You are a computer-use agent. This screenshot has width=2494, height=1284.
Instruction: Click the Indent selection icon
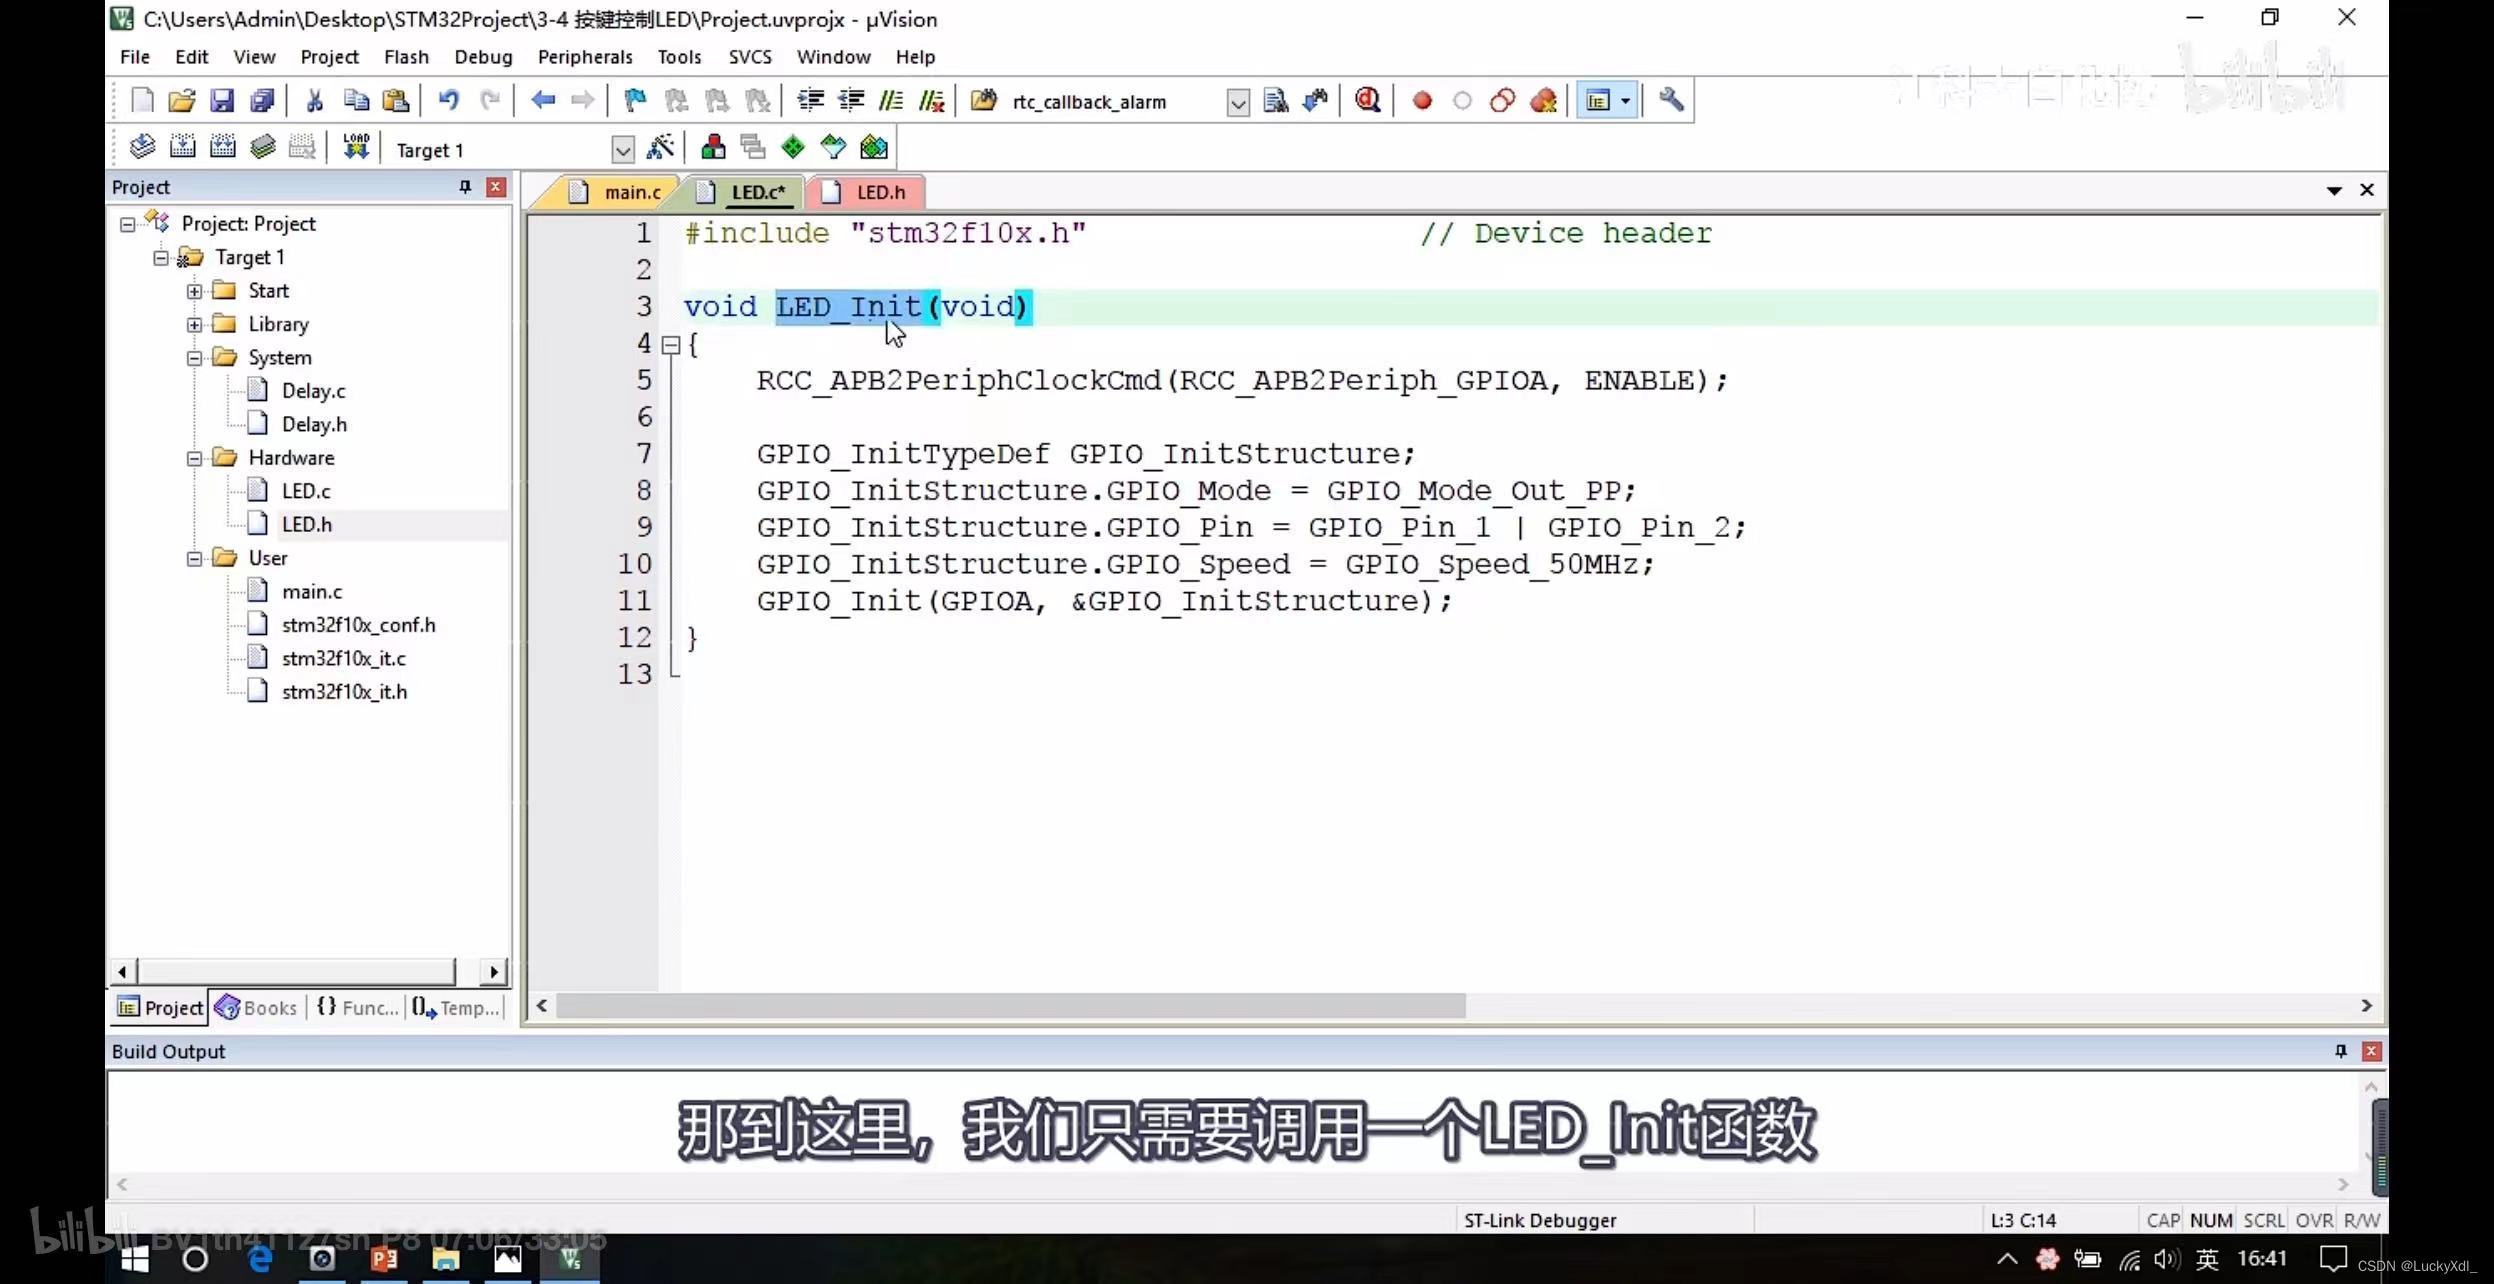point(810,100)
